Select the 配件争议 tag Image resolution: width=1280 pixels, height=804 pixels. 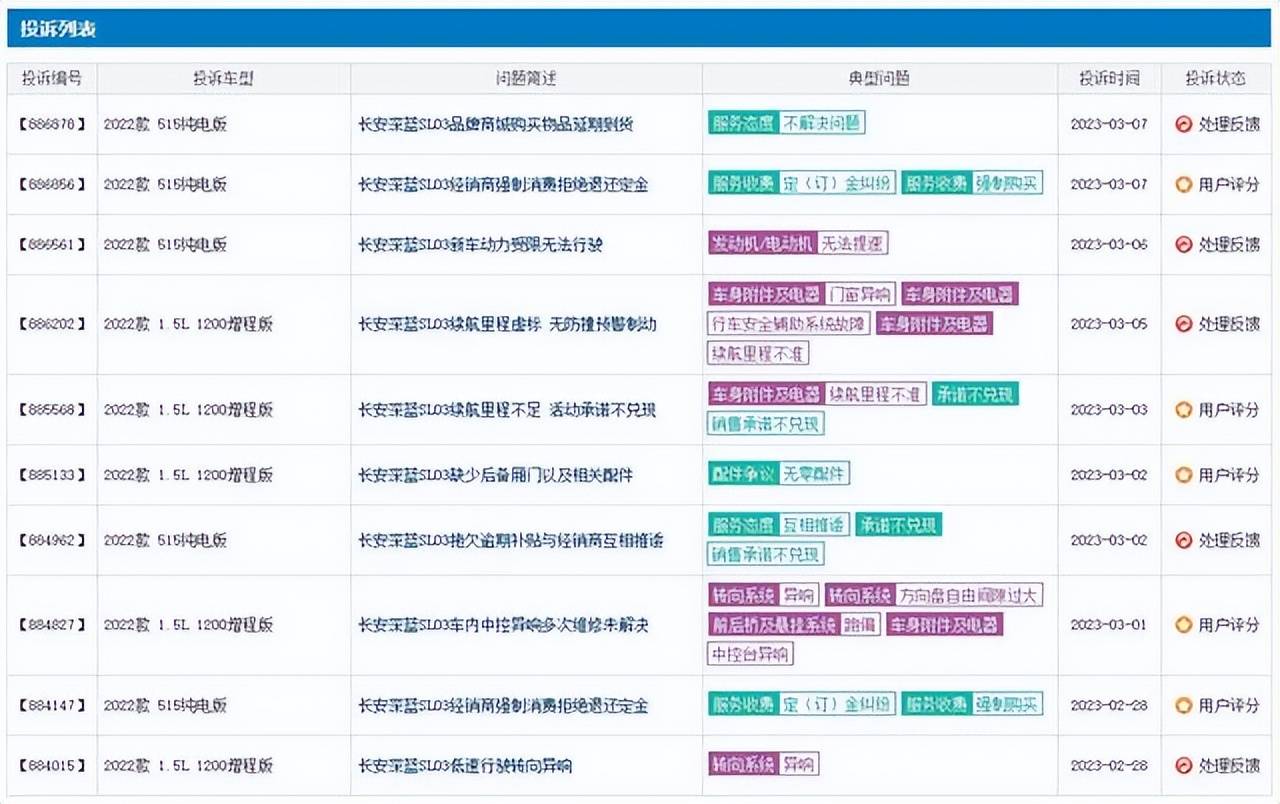coord(743,473)
